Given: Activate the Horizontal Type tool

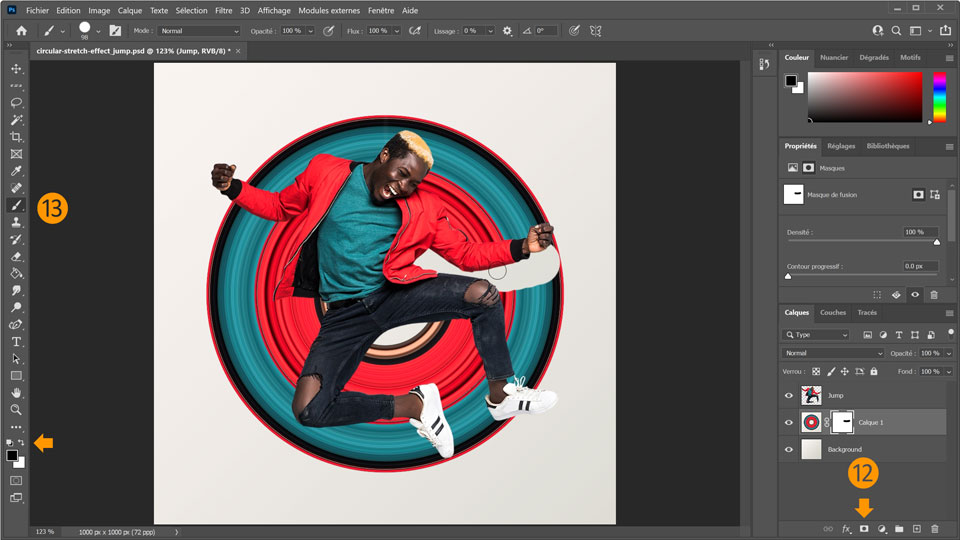Looking at the screenshot, I should [16, 342].
